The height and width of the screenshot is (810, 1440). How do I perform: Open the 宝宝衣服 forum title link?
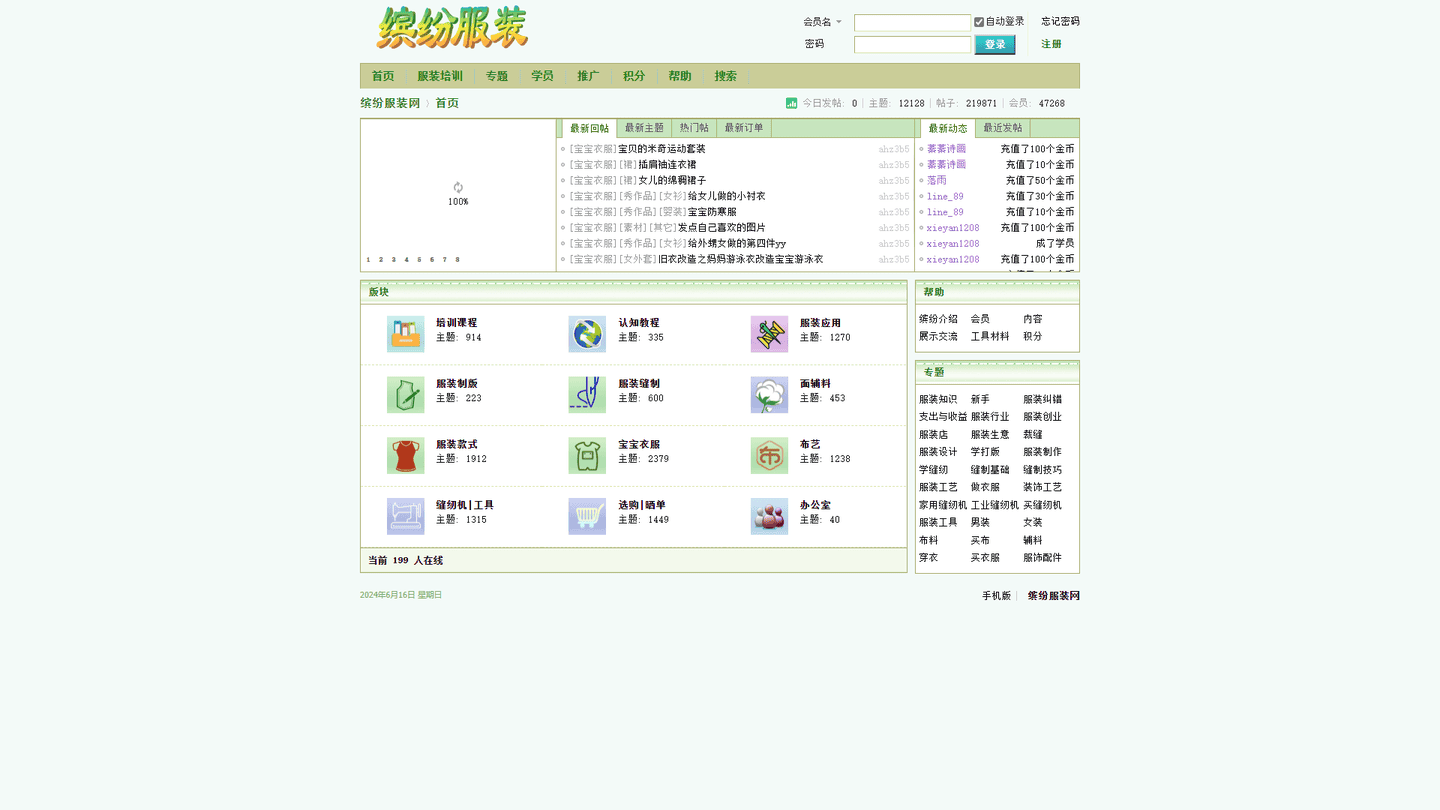(639, 444)
